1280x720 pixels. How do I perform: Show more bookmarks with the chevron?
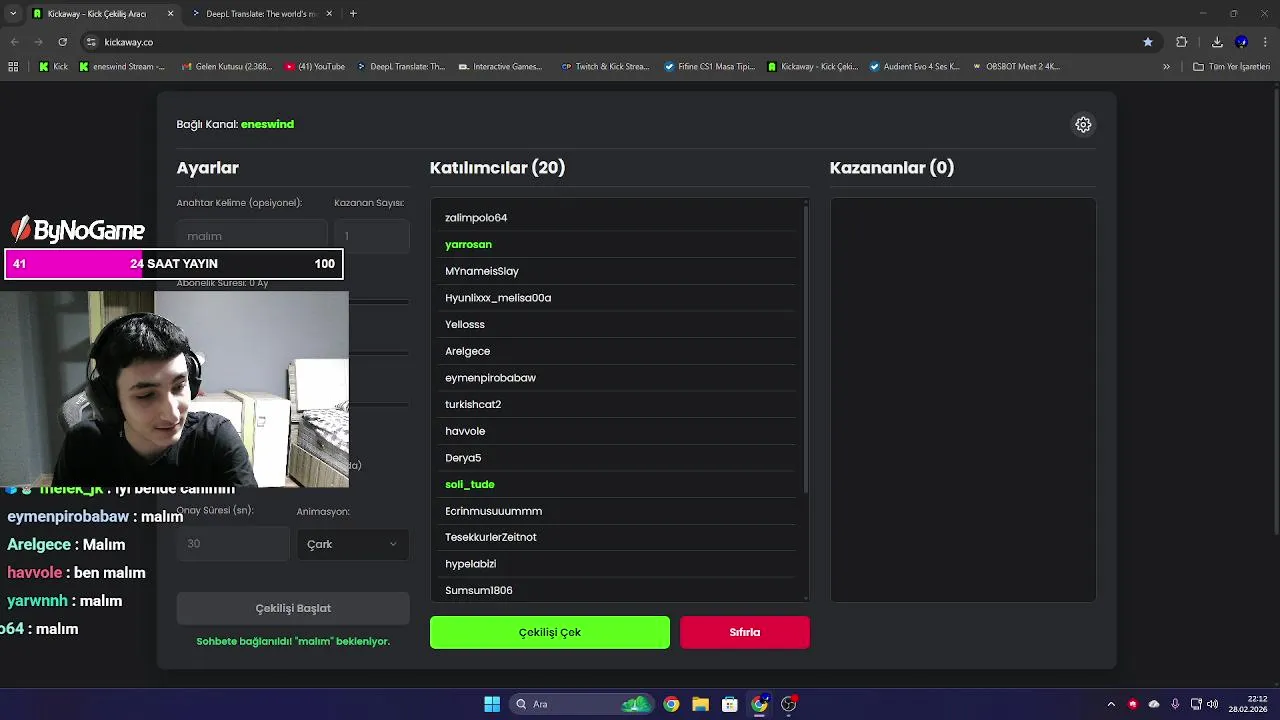coord(1166,67)
